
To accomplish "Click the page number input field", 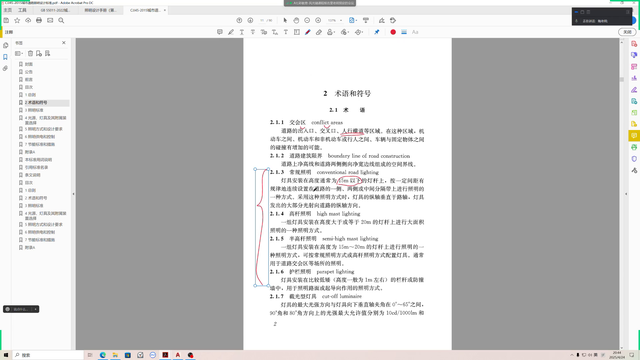I will point(262,20).
